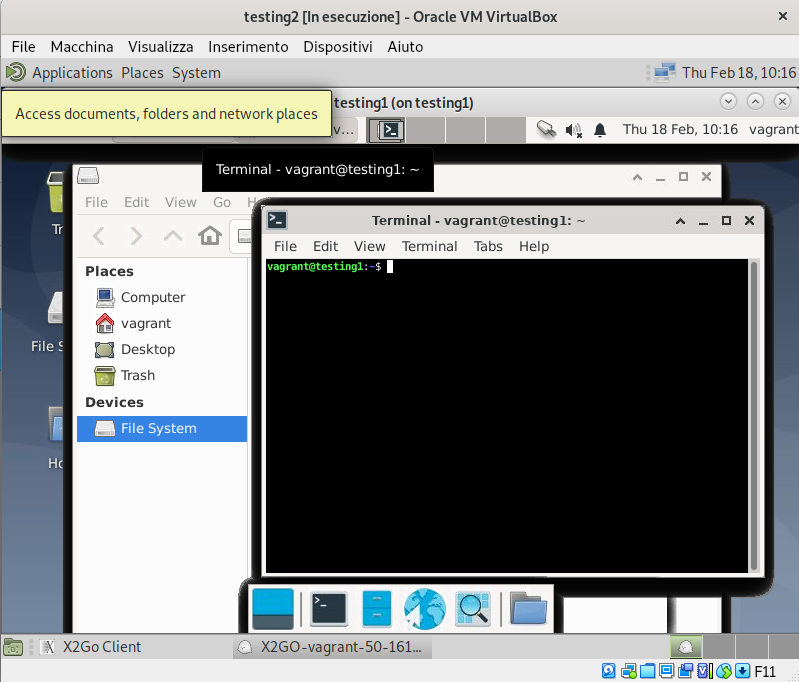
Task: Click the Back arrow in the file manager
Action: (x=99, y=236)
